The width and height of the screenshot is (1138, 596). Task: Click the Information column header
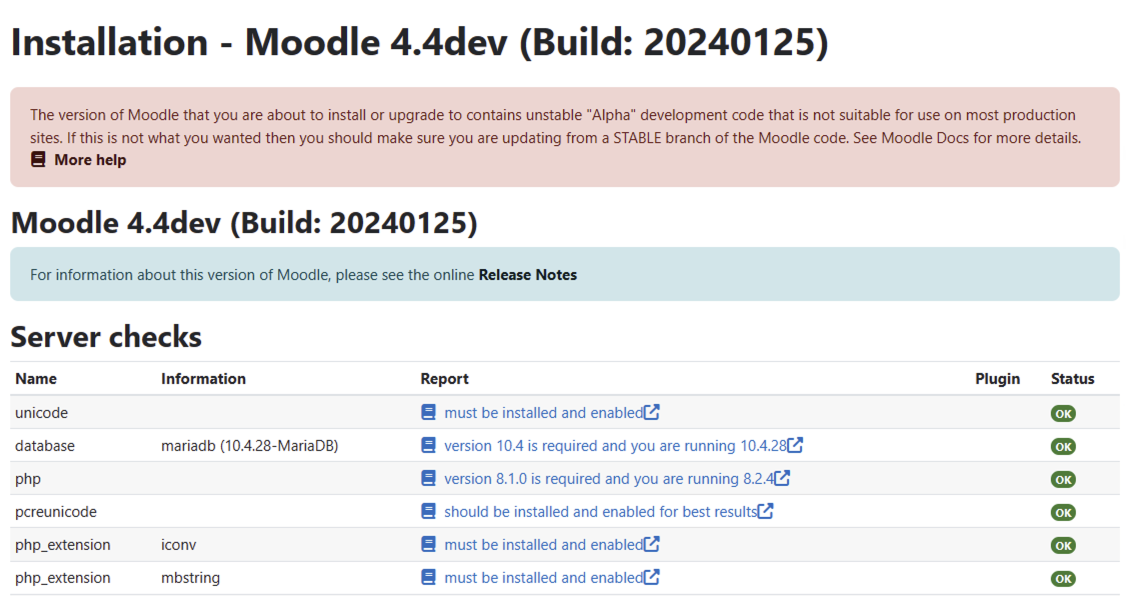pos(203,379)
